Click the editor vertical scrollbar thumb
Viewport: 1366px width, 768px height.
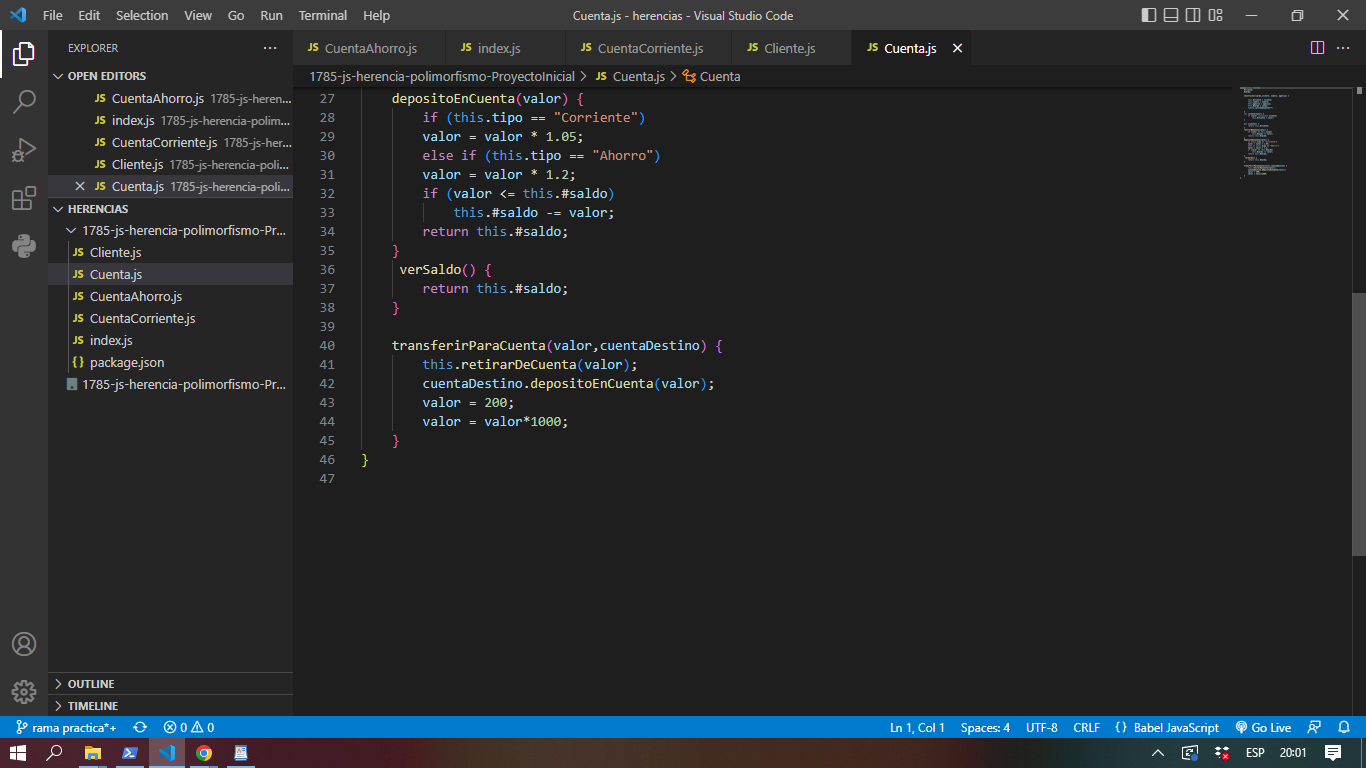tap(1358, 424)
